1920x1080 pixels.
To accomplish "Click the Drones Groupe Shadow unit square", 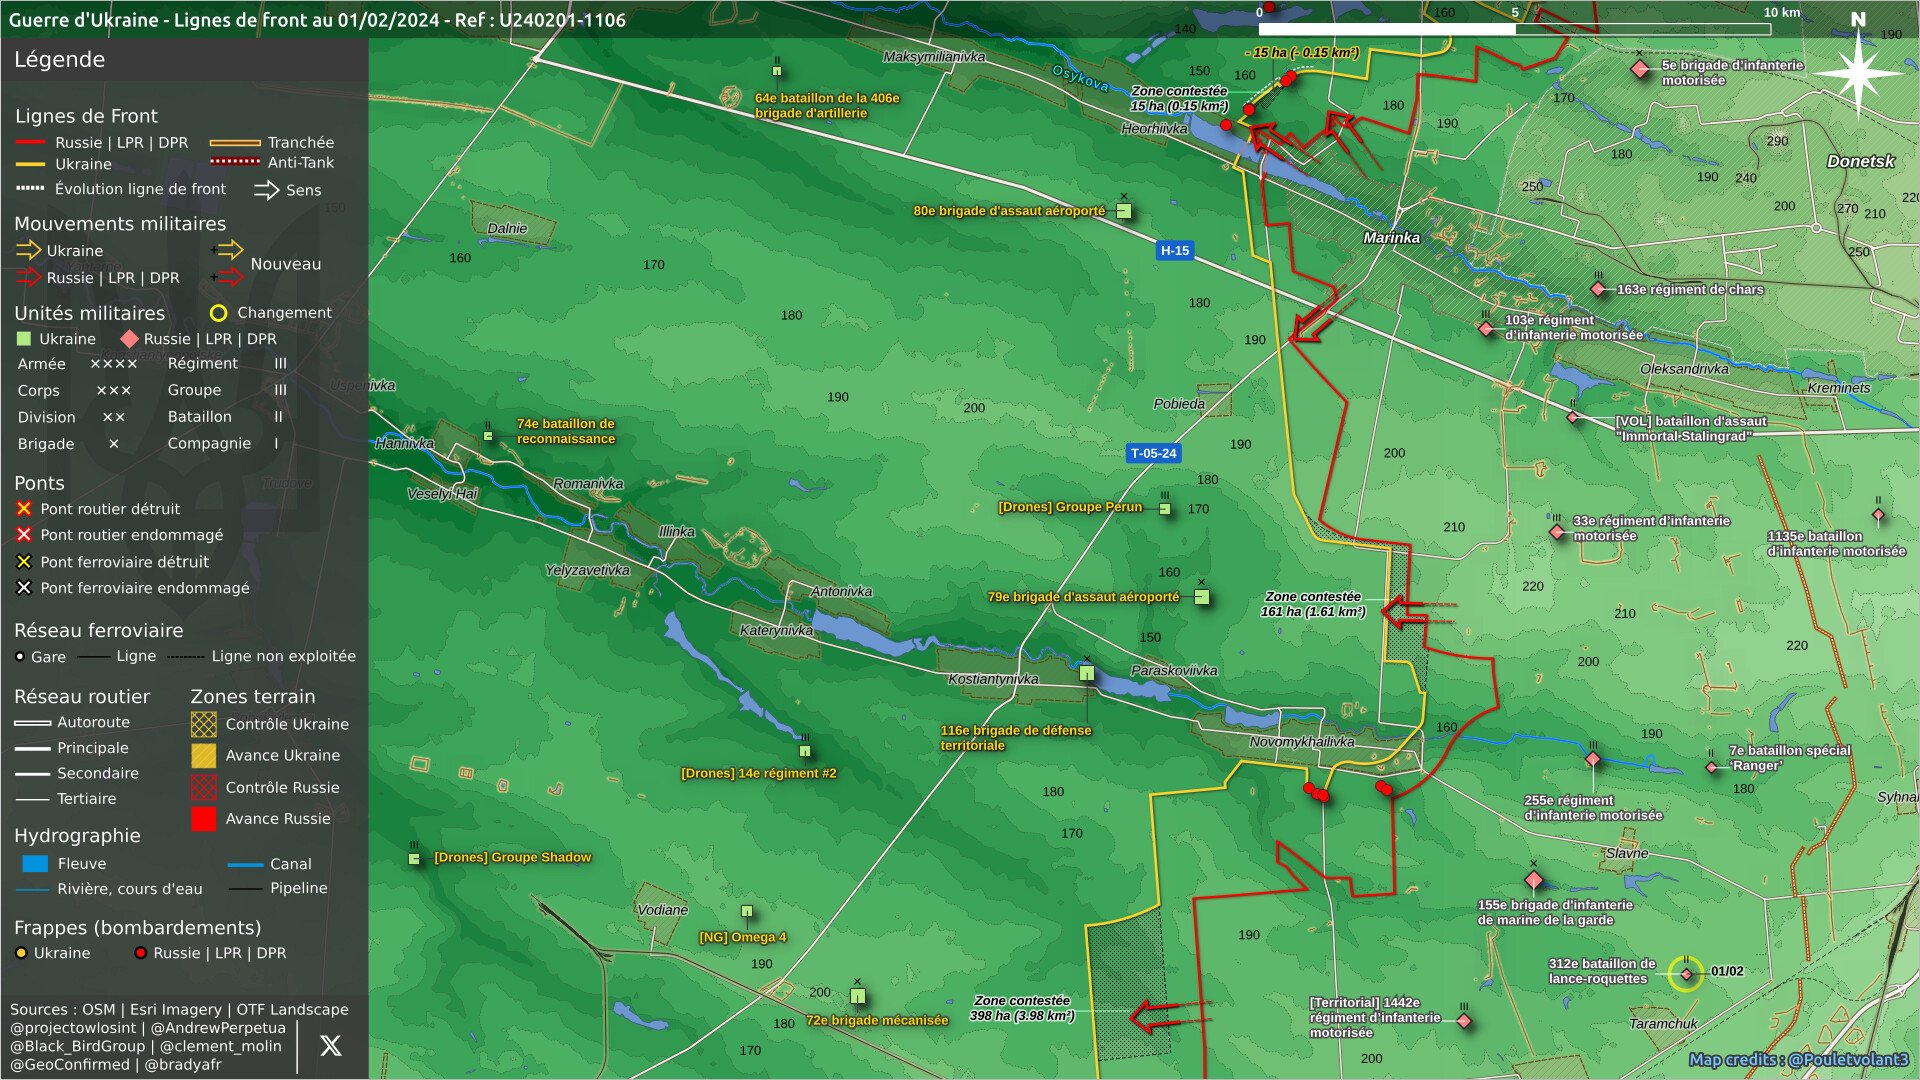I will 414,858.
